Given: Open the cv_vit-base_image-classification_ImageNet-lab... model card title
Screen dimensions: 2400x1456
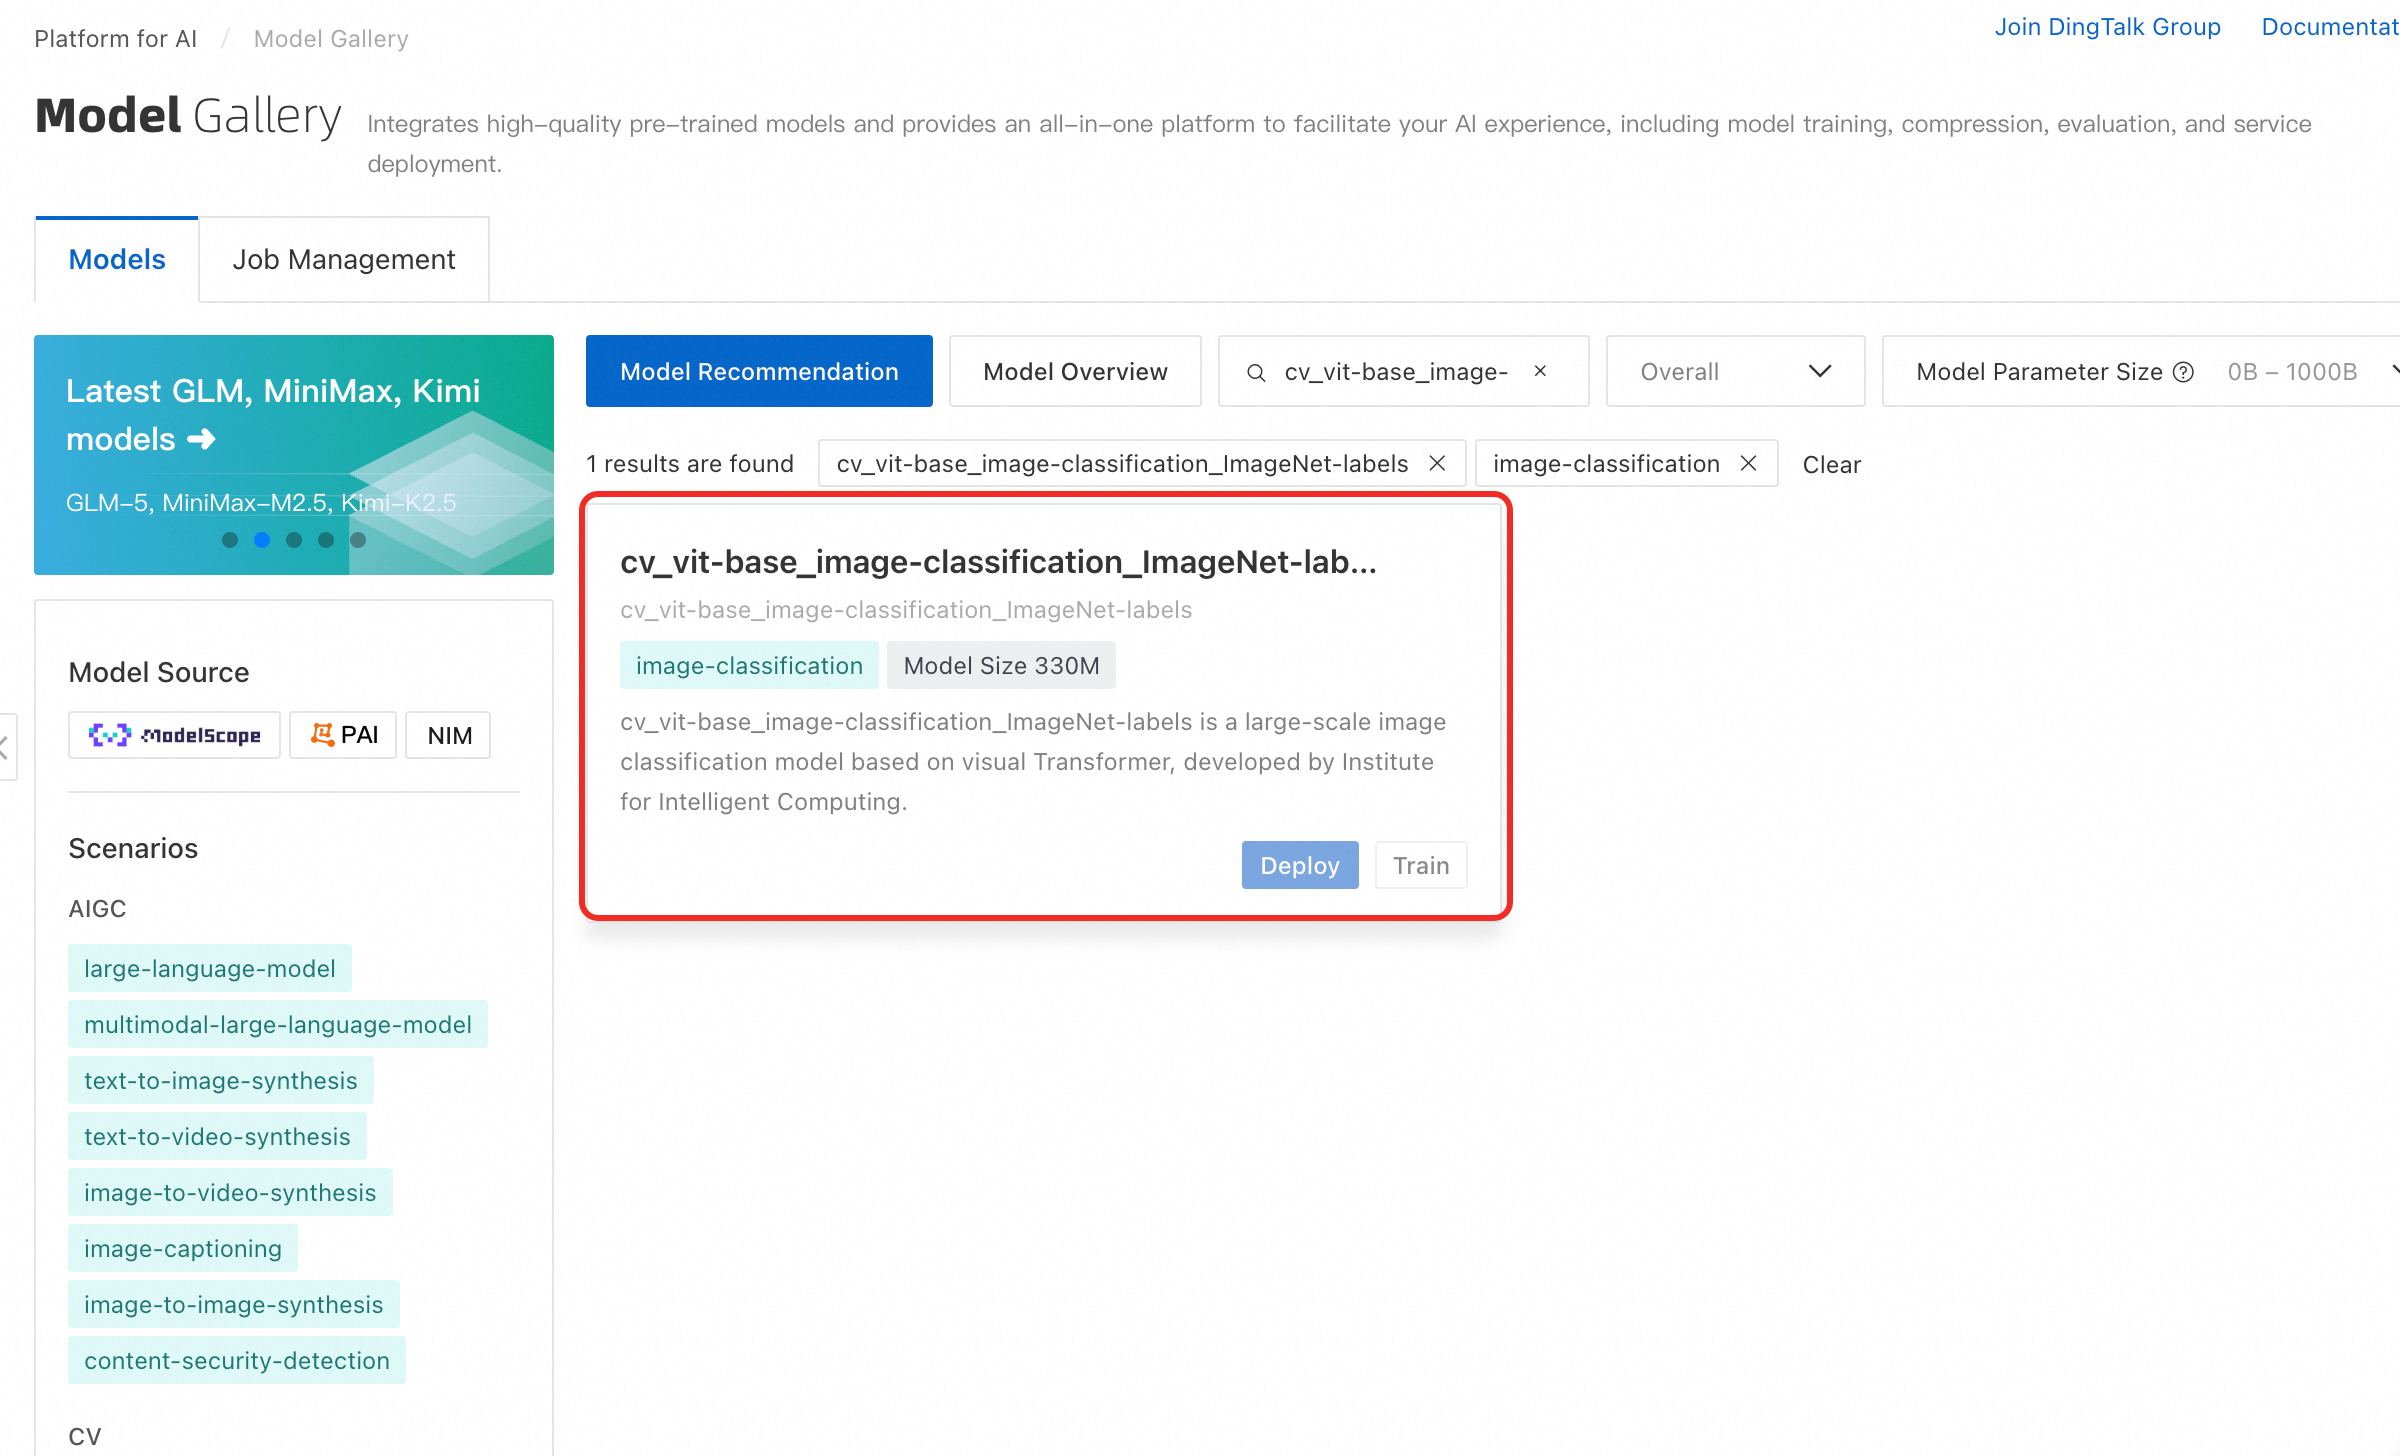Looking at the screenshot, I should point(998,562).
